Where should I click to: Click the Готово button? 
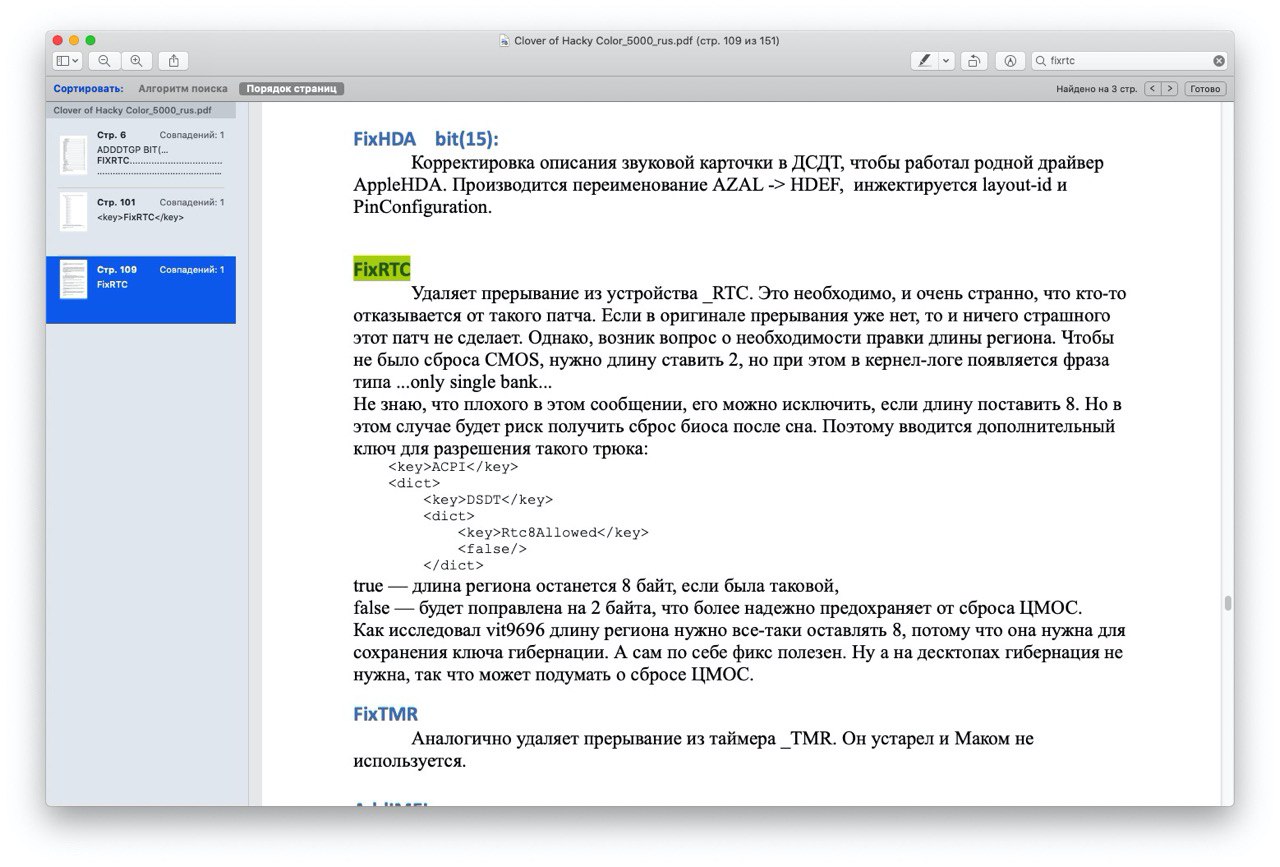1205,89
